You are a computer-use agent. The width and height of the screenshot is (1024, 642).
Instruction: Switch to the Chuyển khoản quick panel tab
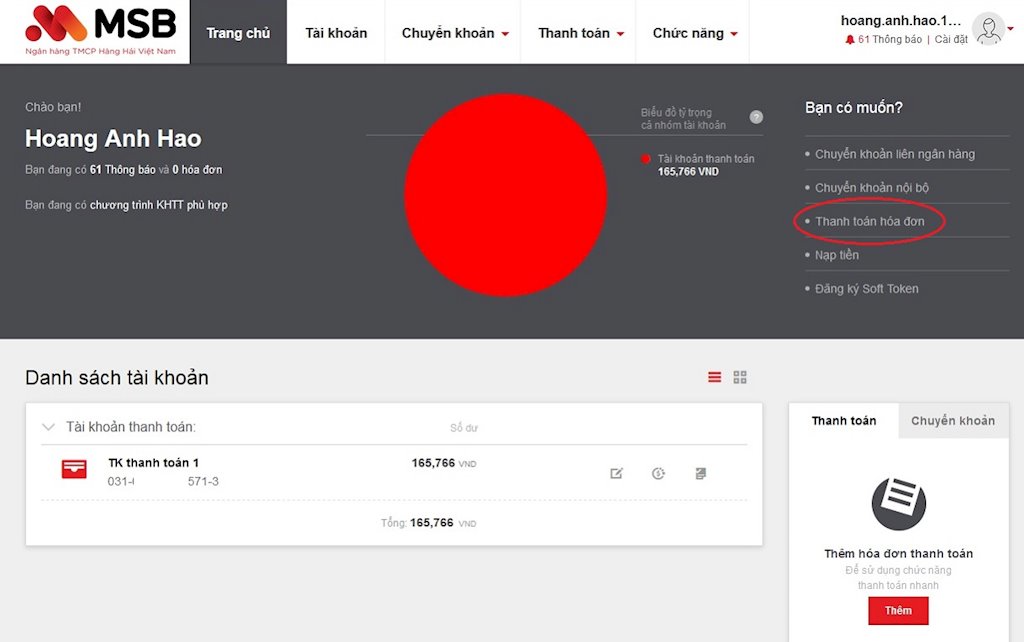[x=952, y=421]
